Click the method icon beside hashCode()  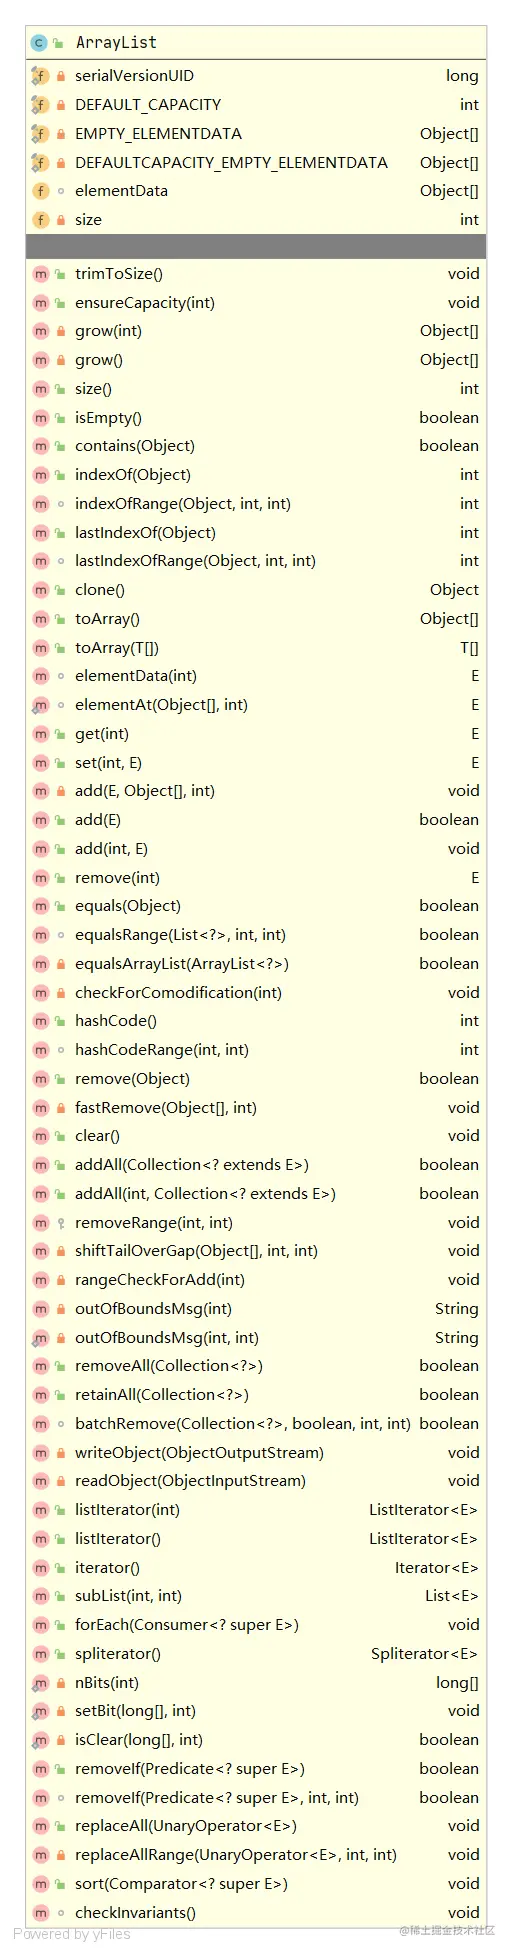(40, 1021)
